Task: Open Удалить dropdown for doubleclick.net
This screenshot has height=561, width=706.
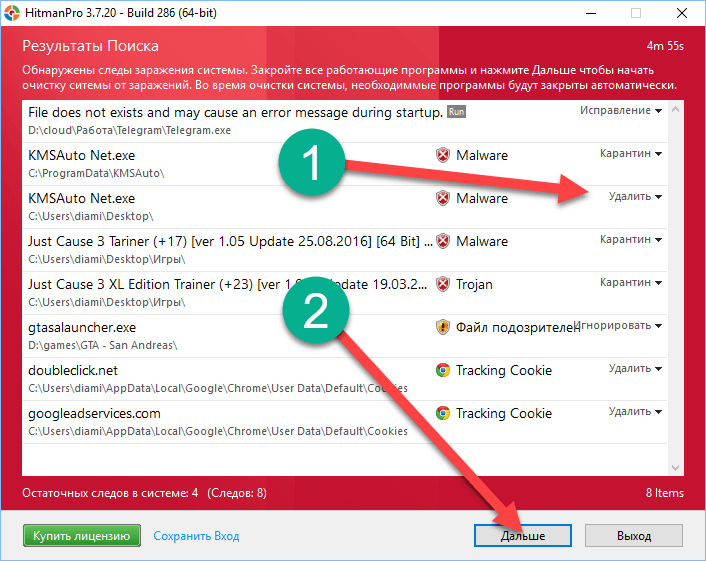Action: tap(635, 368)
